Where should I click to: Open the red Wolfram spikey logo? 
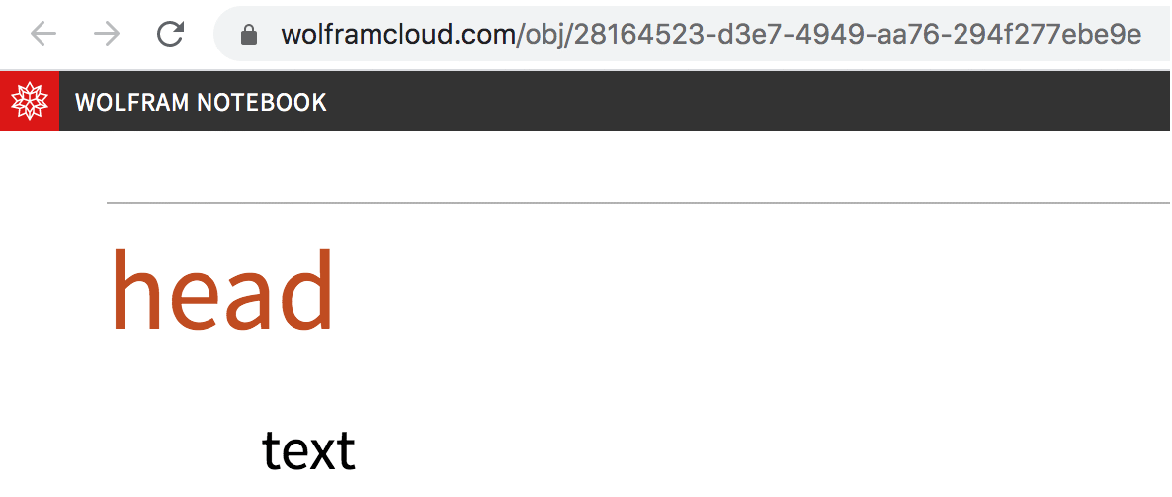(x=29, y=102)
